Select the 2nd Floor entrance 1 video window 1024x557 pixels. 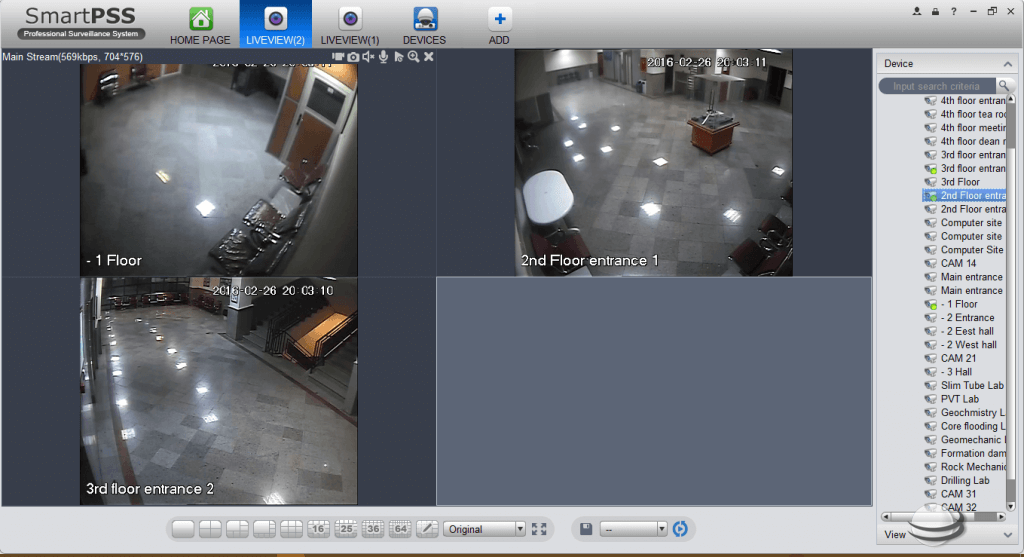pyautogui.click(x=654, y=163)
